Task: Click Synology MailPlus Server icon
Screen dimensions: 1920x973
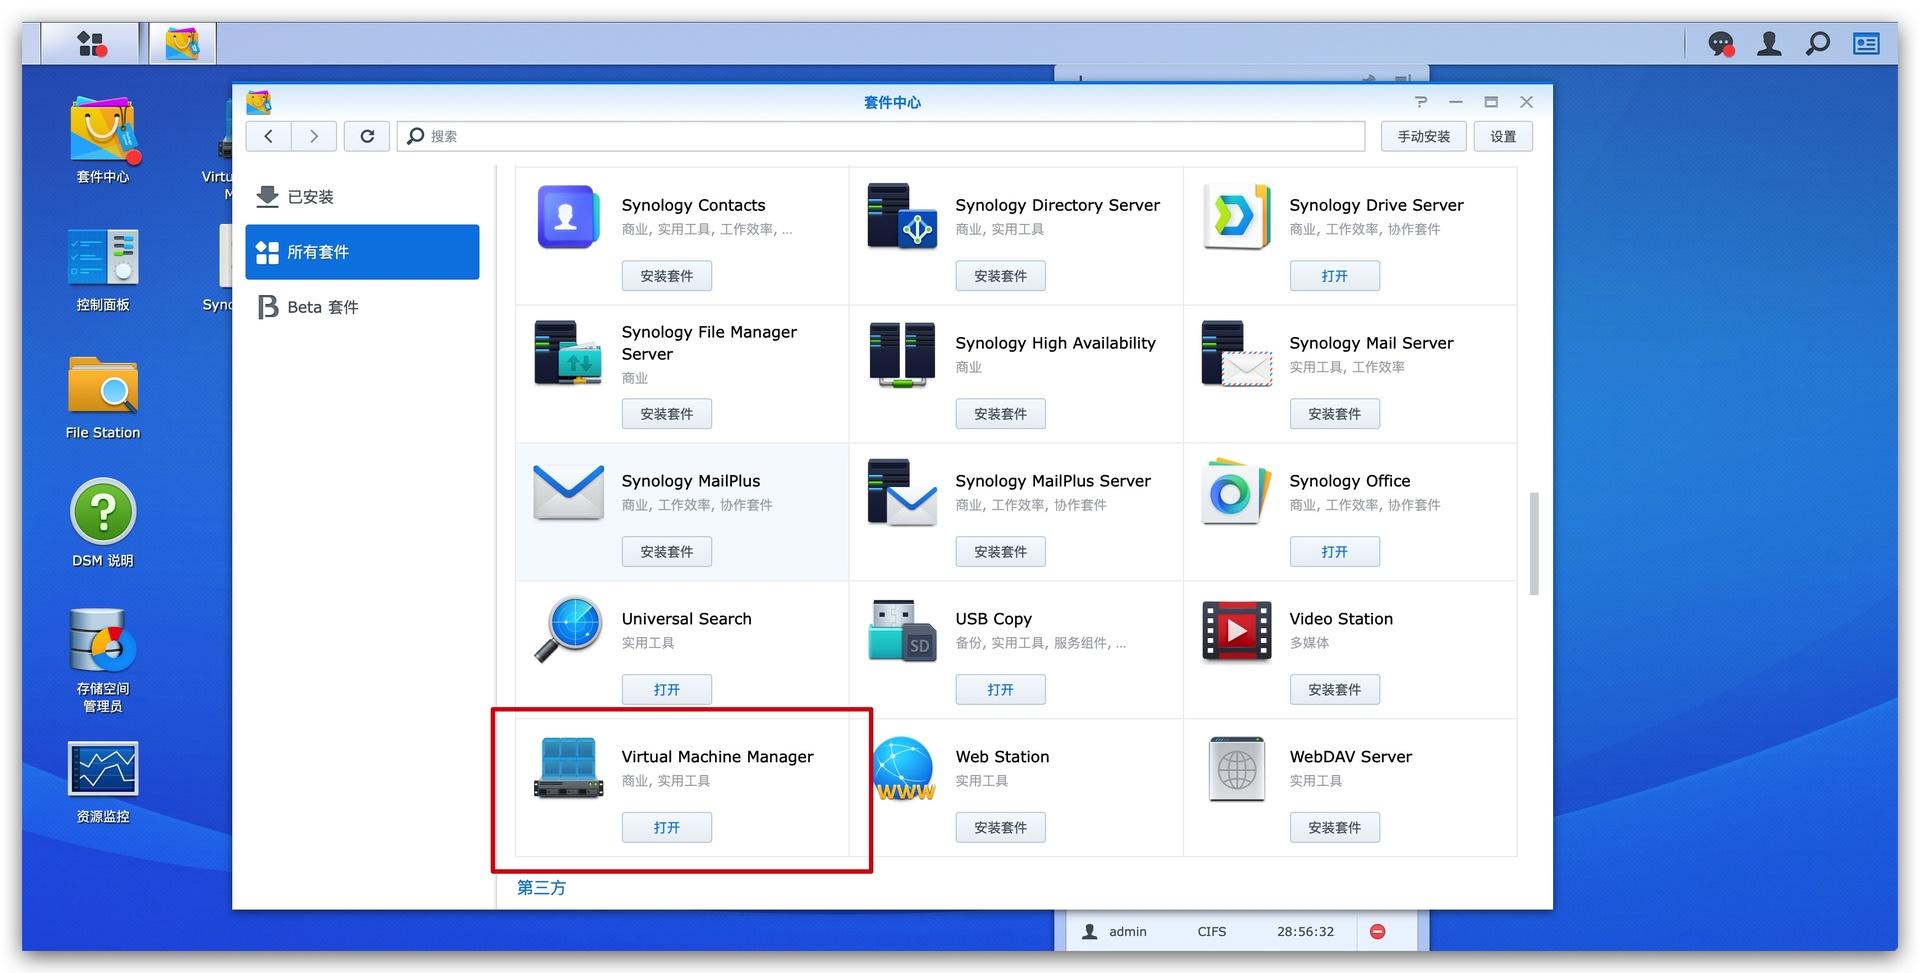Action: click(x=902, y=492)
